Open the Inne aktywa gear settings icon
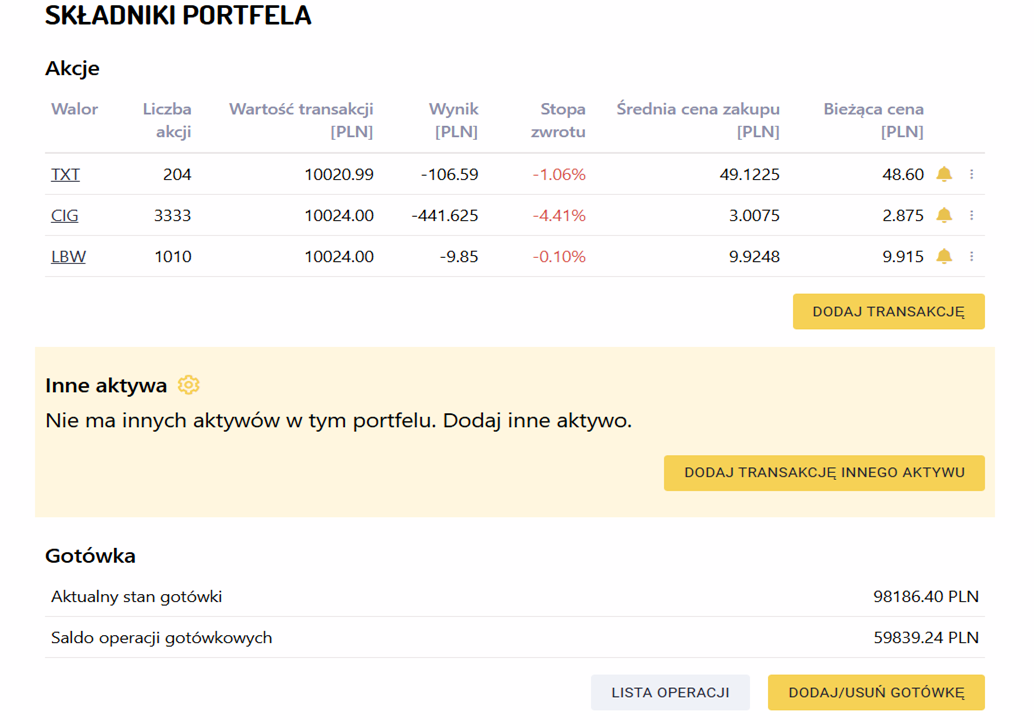This screenshot has width=1034, height=720. (x=188, y=385)
